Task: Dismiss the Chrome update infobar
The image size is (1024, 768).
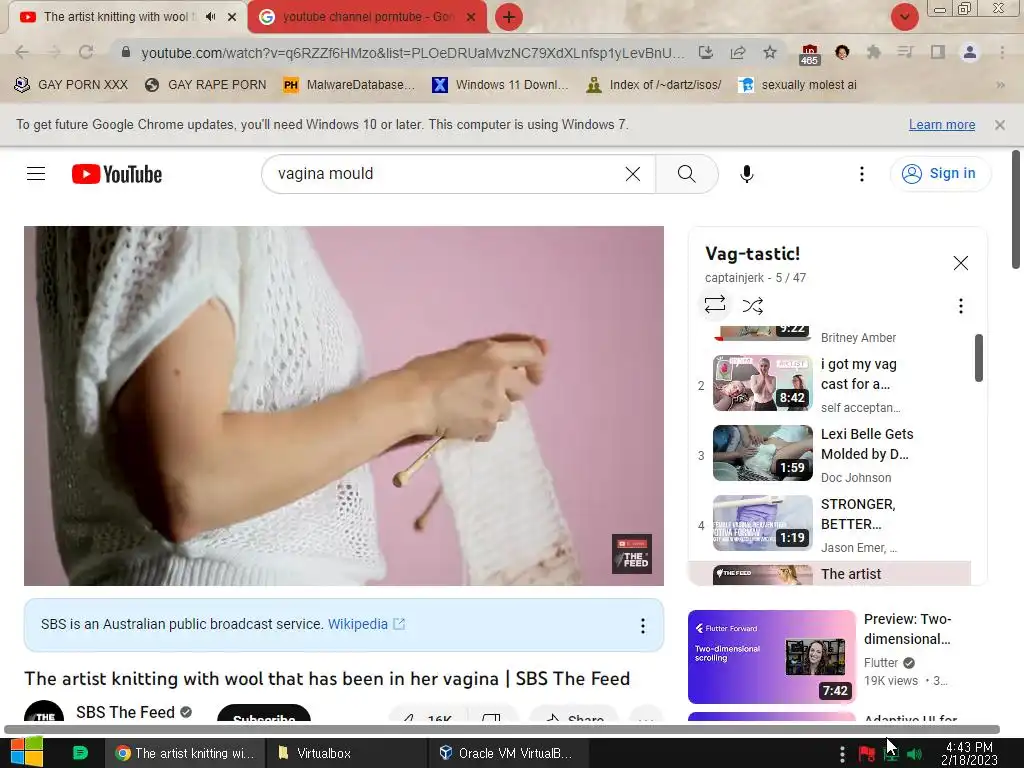Action: 999,125
